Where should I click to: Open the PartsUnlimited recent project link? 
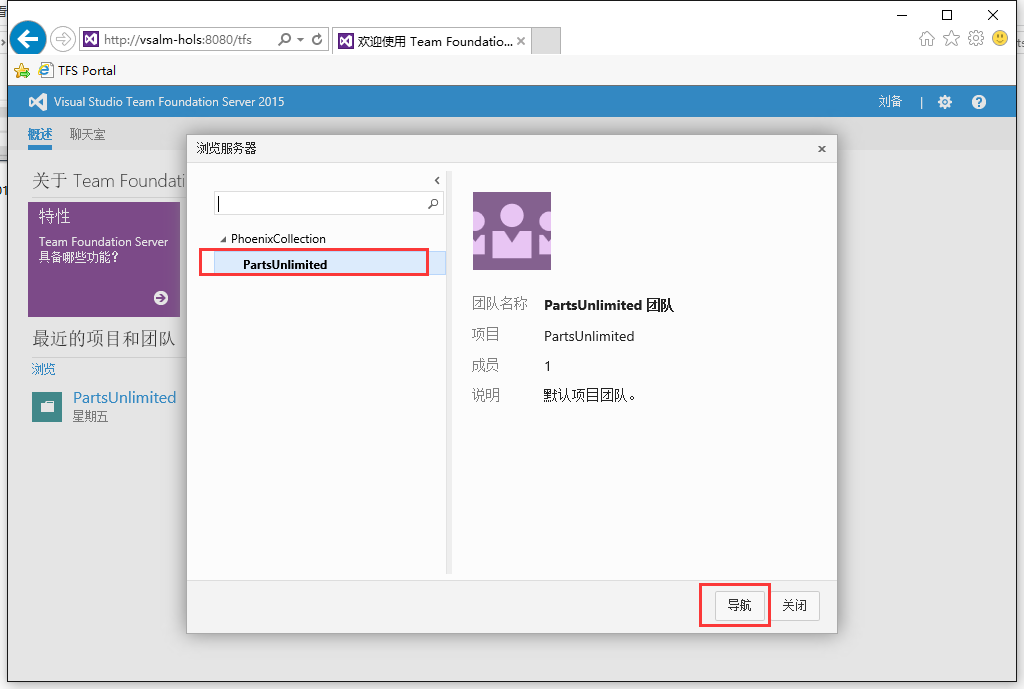pos(125,397)
